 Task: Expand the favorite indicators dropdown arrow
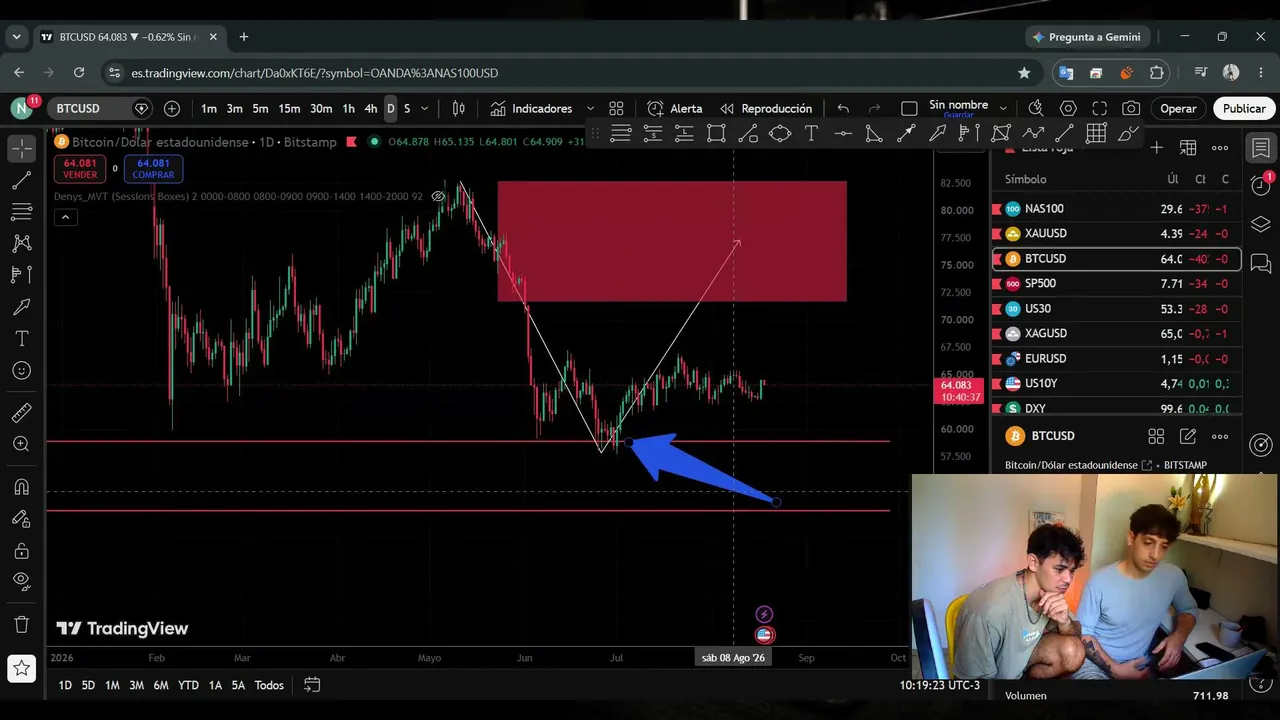590,108
